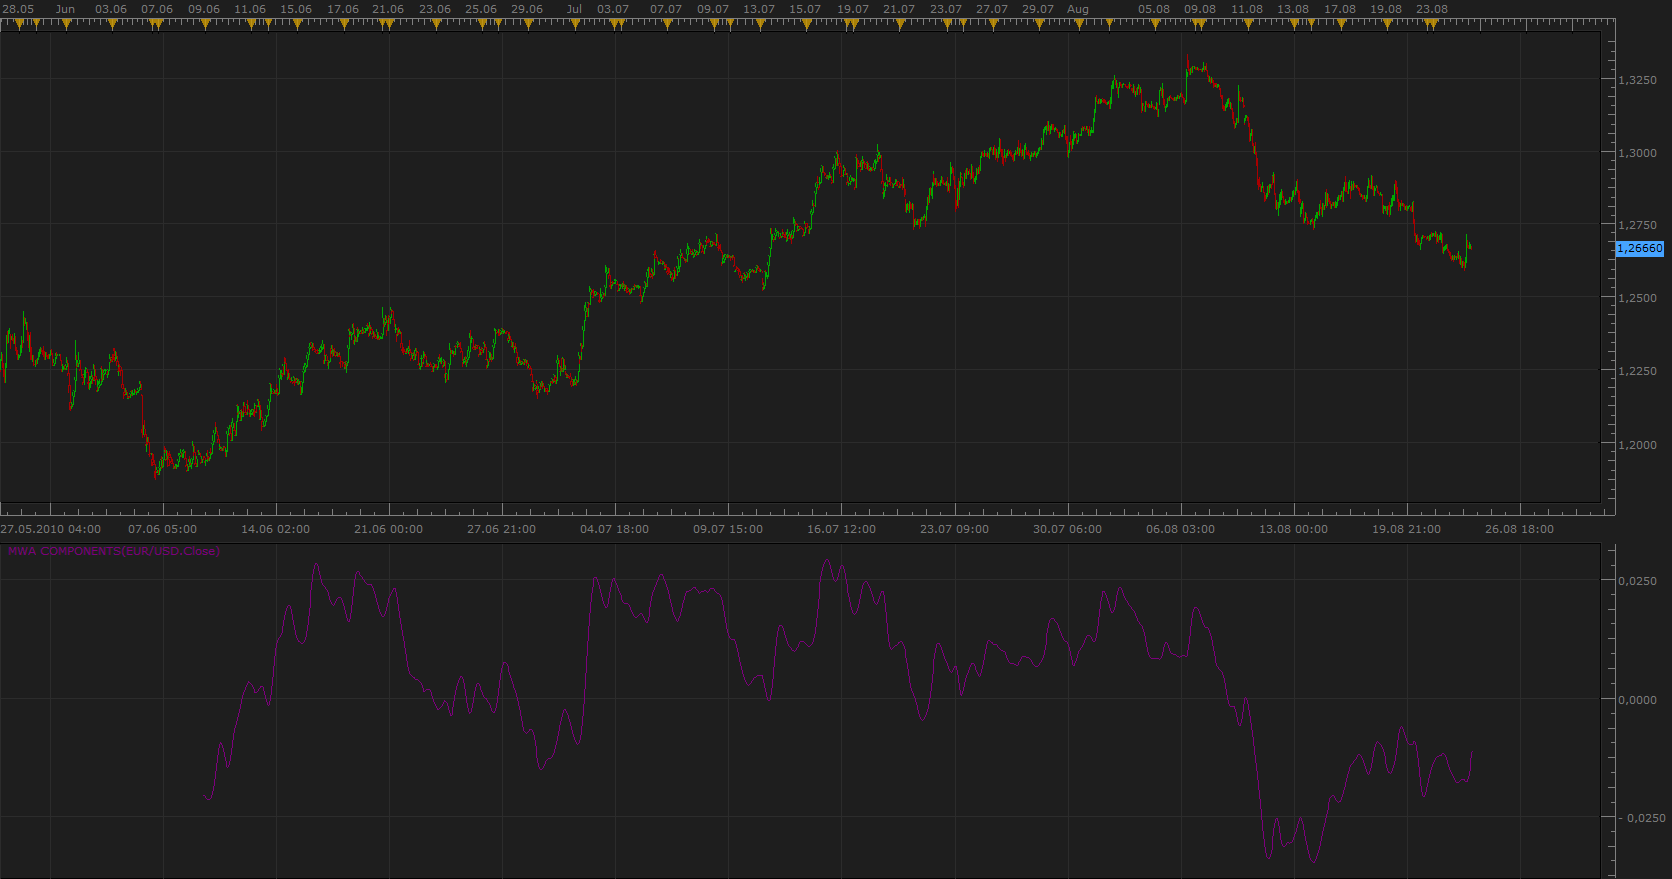Select the 26.08 18:00 time label
1672x879 pixels.
(x=1520, y=529)
